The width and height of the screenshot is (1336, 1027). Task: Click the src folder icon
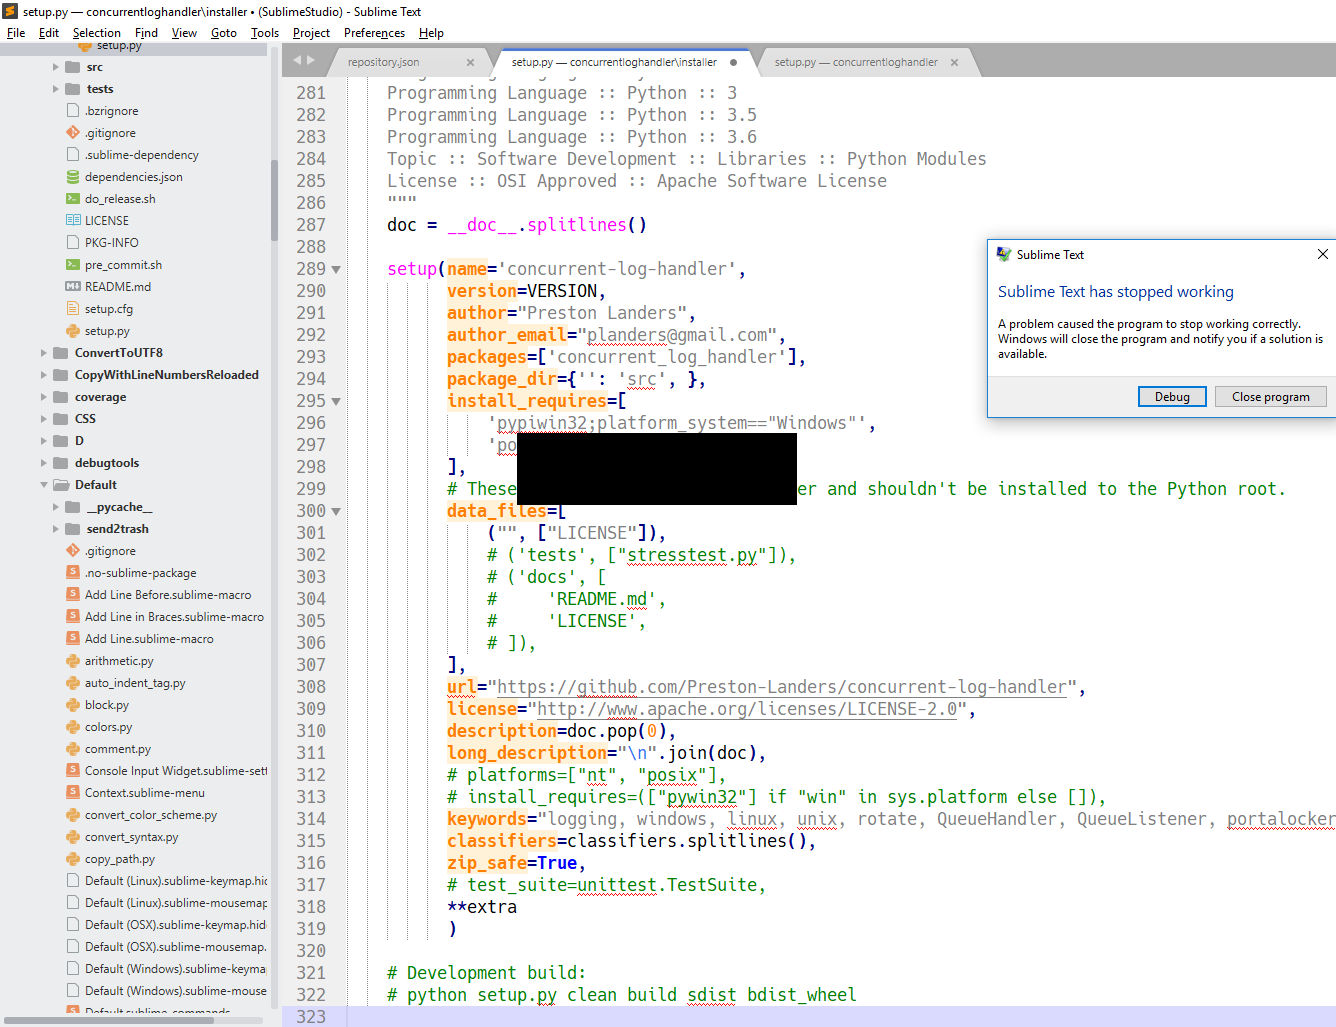[73, 67]
